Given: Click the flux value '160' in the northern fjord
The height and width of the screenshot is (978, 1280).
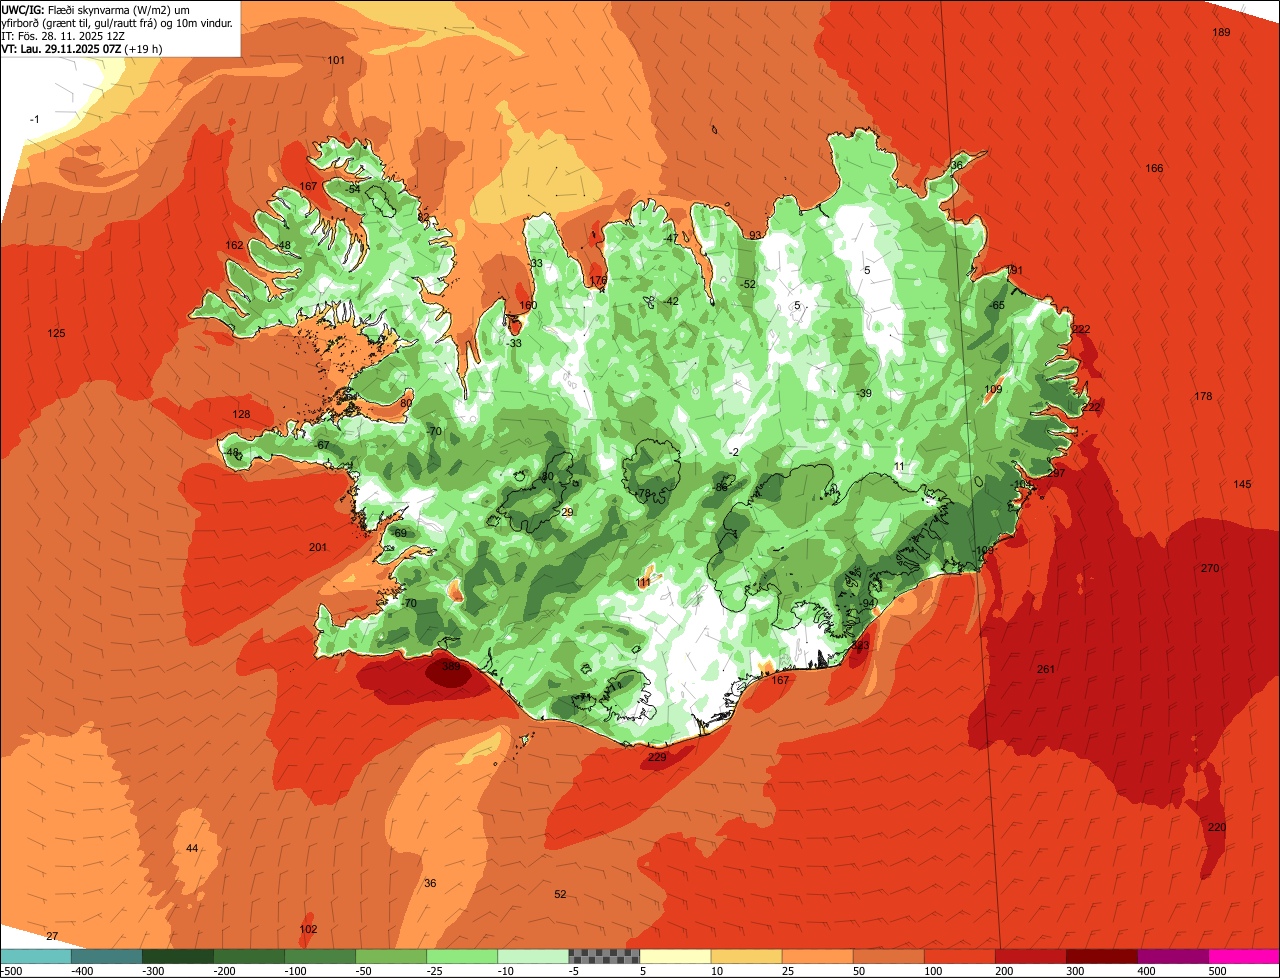Looking at the screenshot, I should [x=528, y=306].
